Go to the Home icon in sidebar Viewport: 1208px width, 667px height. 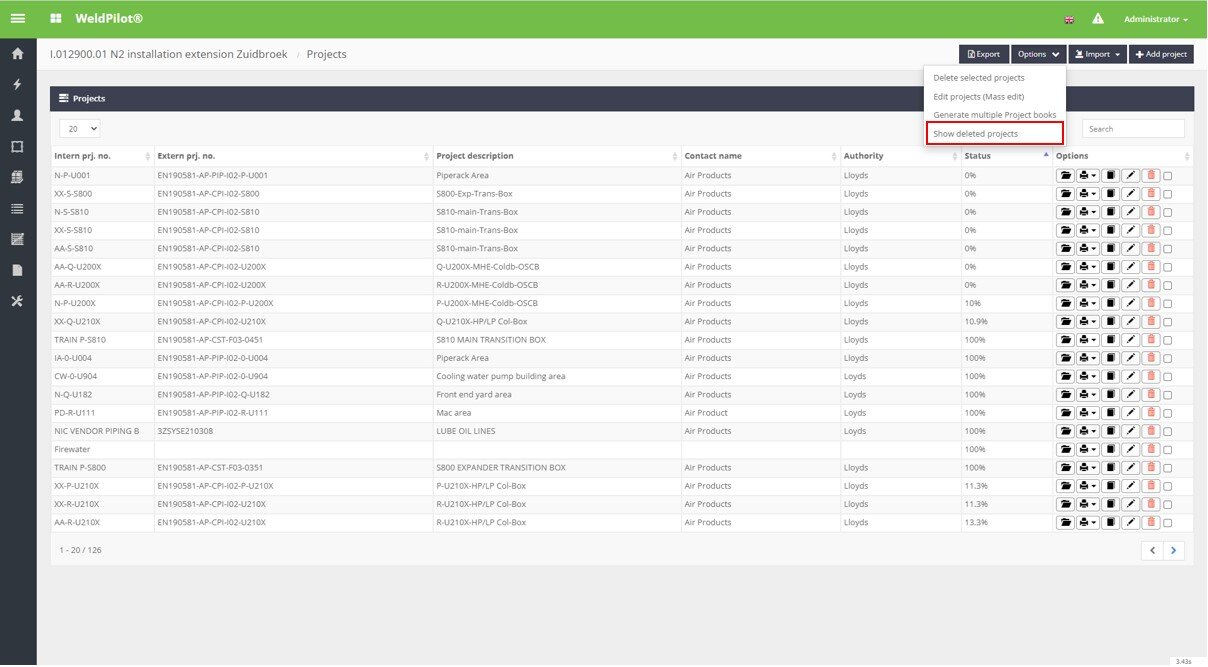[17, 54]
